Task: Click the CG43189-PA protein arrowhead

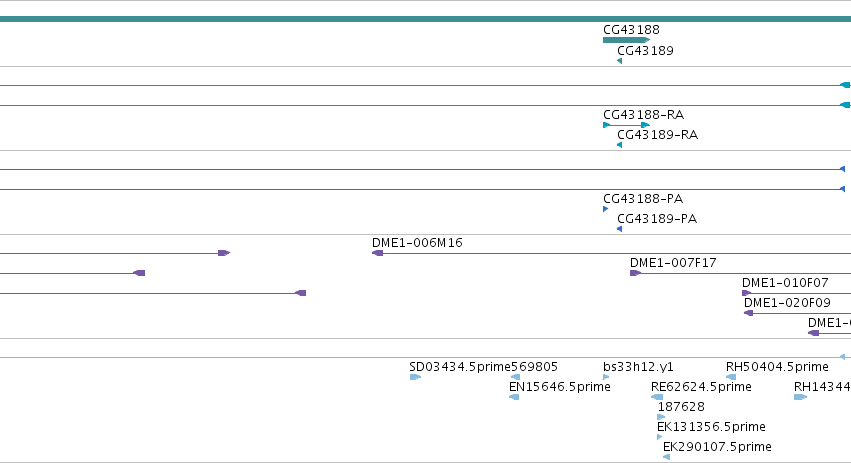Action: (x=619, y=229)
